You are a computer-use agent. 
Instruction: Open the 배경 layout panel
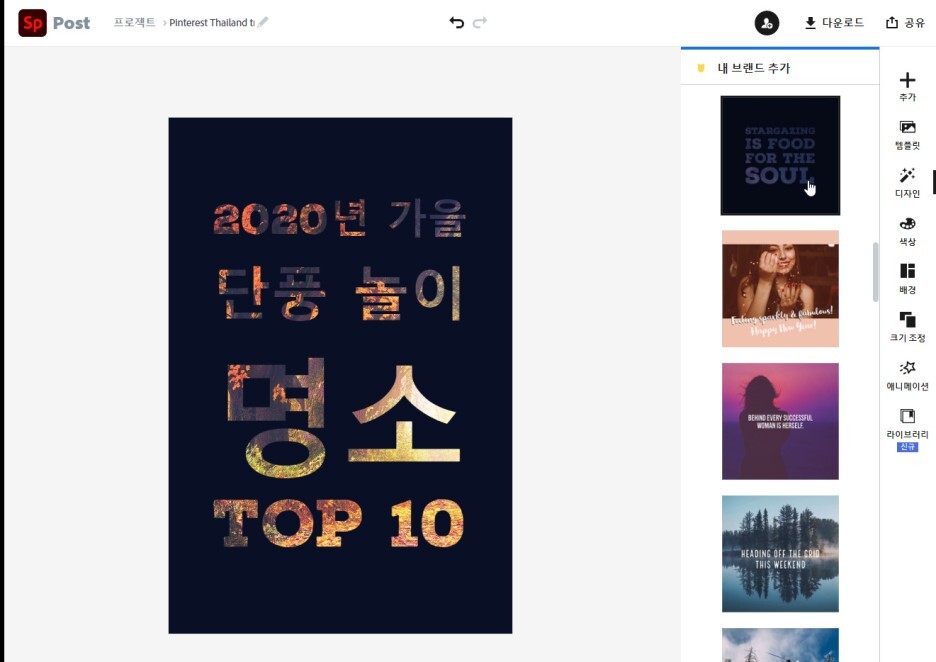coord(907,279)
